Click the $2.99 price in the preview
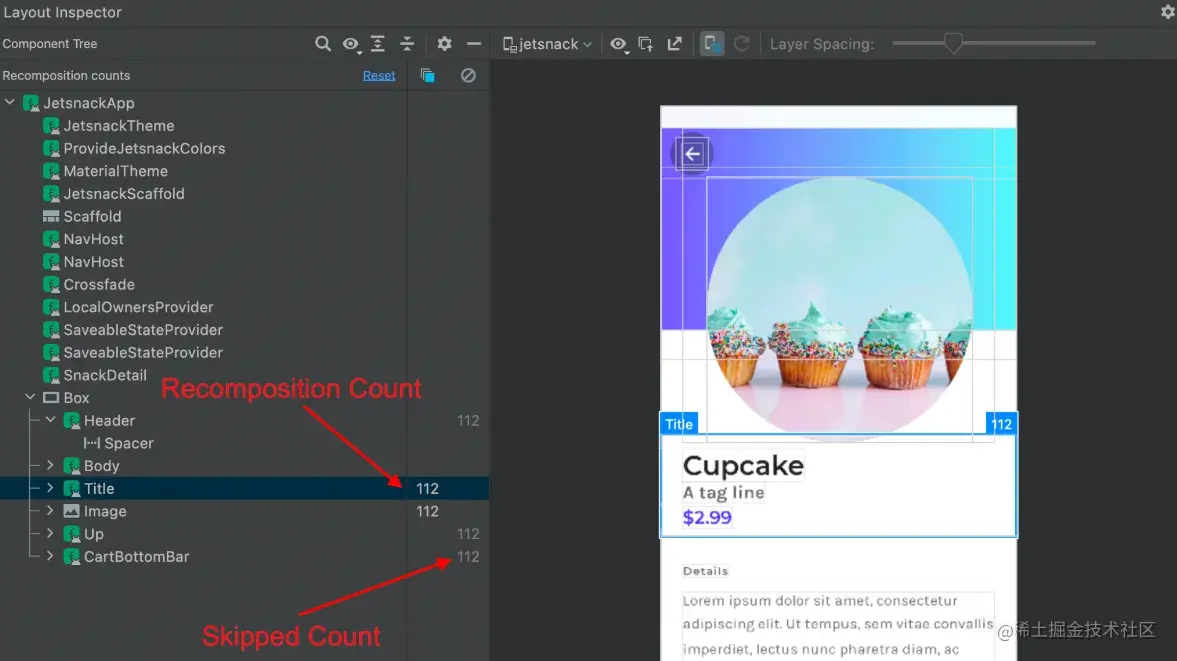The width and height of the screenshot is (1177, 661). [707, 517]
